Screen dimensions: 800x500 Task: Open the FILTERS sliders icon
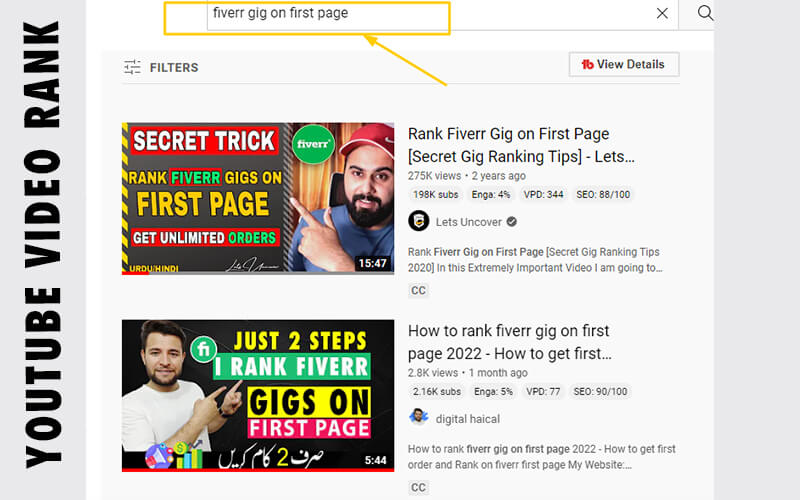[132, 67]
